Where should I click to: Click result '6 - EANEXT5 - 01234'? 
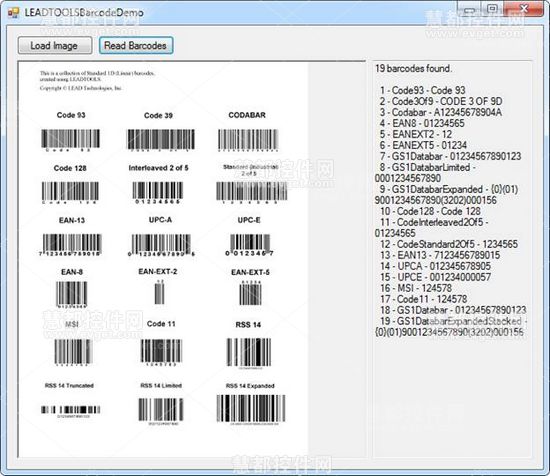click(x=423, y=145)
